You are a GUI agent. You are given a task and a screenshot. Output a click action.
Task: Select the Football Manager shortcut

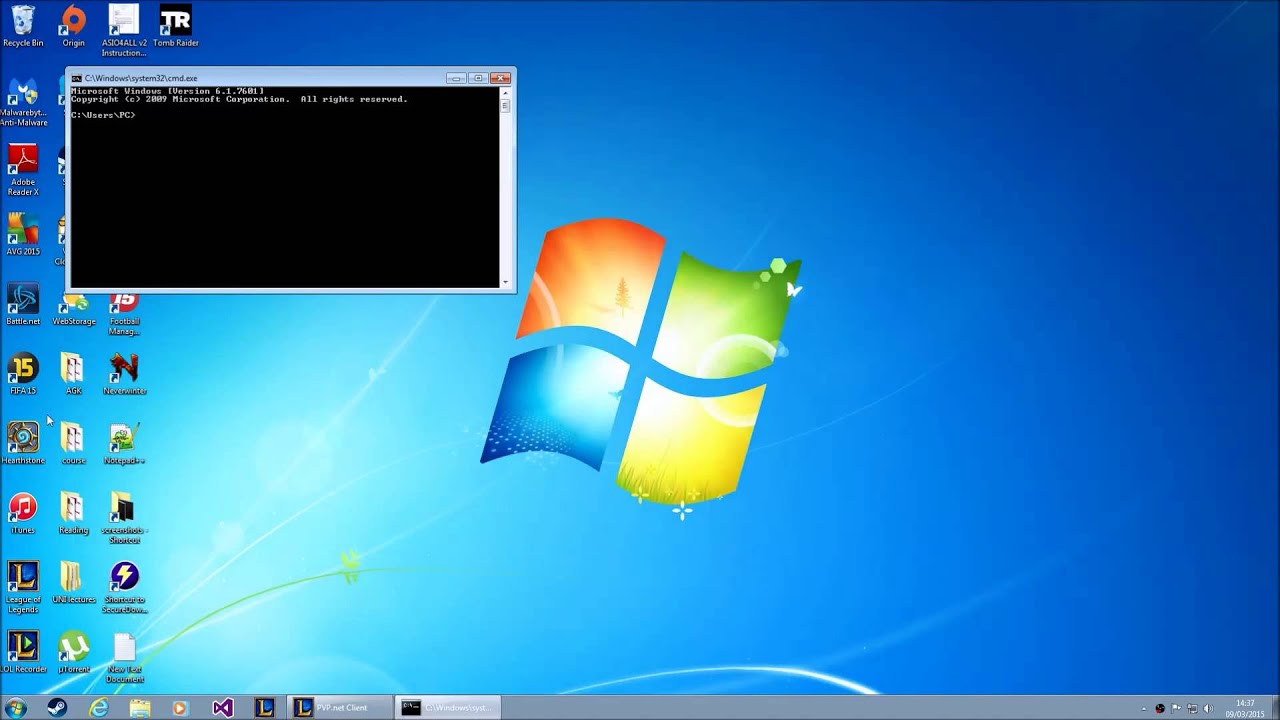tap(124, 314)
